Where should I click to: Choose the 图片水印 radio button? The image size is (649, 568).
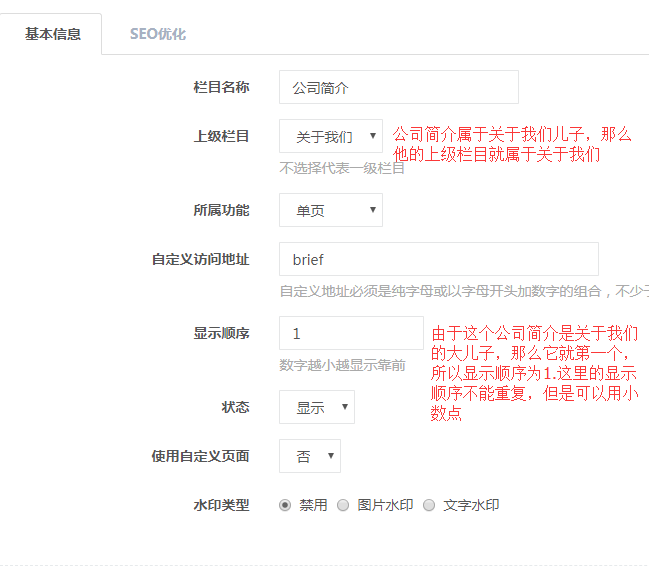click(x=344, y=505)
